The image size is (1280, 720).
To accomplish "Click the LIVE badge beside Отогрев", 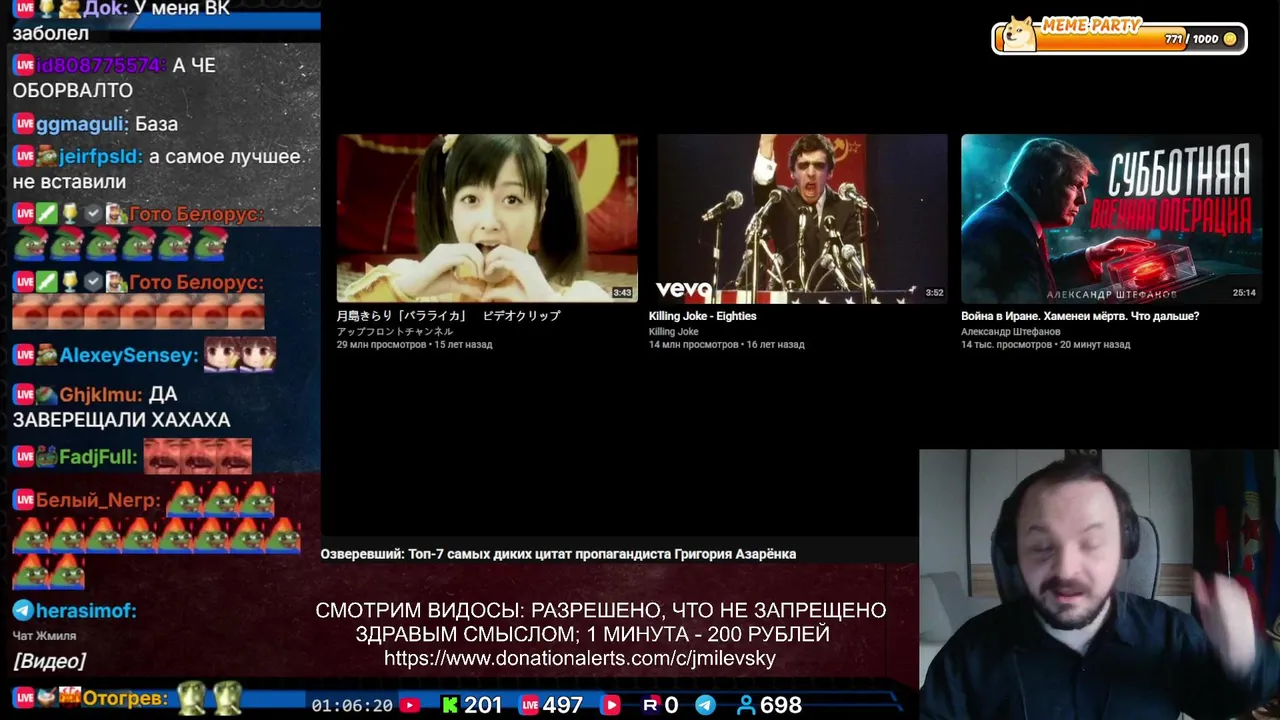I will pyautogui.click(x=23, y=698).
